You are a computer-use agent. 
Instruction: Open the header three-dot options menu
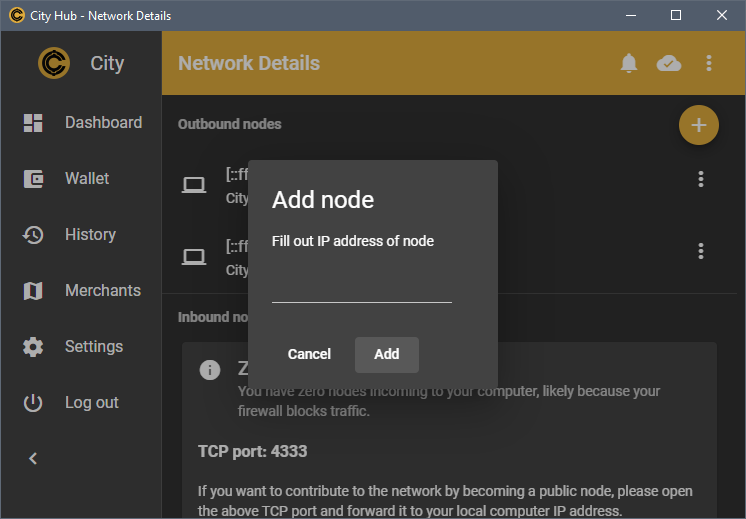[x=708, y=63]
